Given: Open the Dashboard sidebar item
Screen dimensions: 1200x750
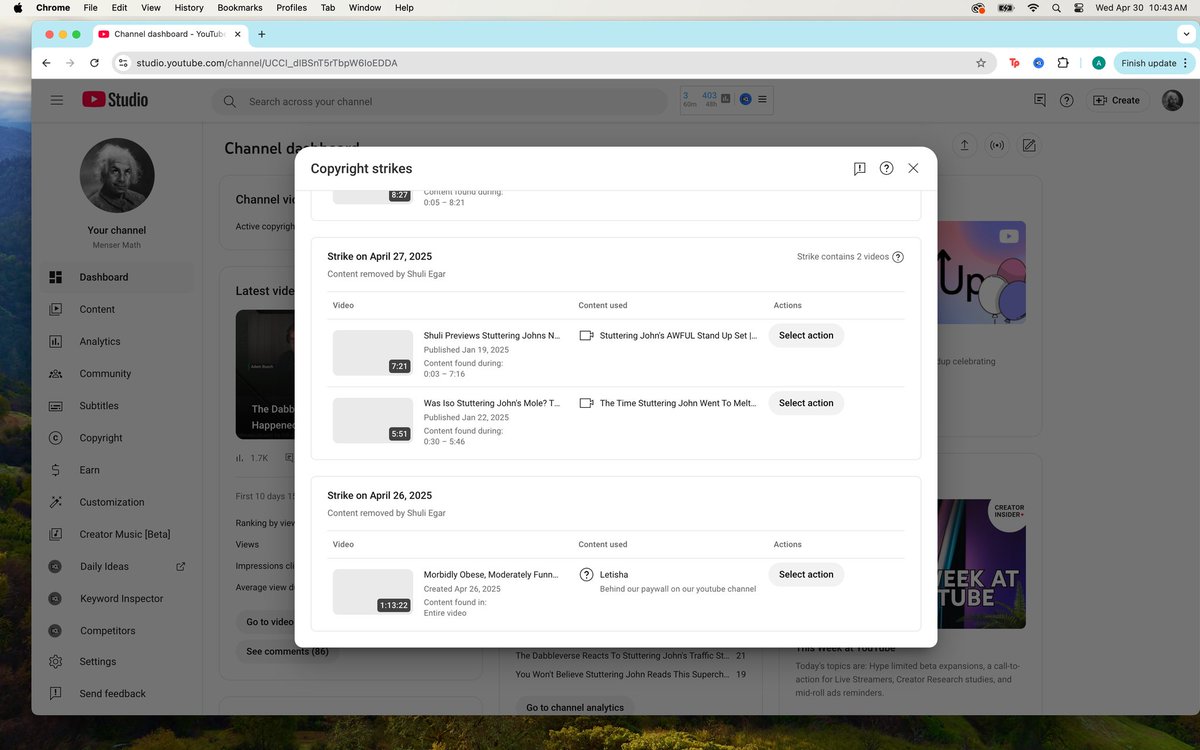Looking at the screenshot, I should pyautogui.click(x=117, y=277).
